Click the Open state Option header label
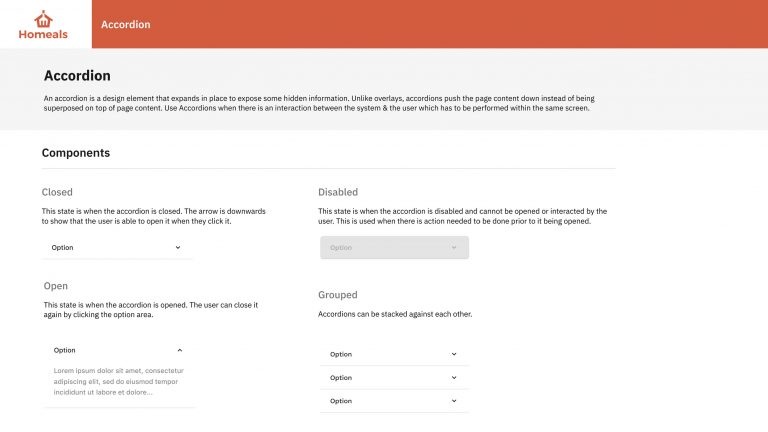This screenshot has width=768, height=432. pos(65,350)
